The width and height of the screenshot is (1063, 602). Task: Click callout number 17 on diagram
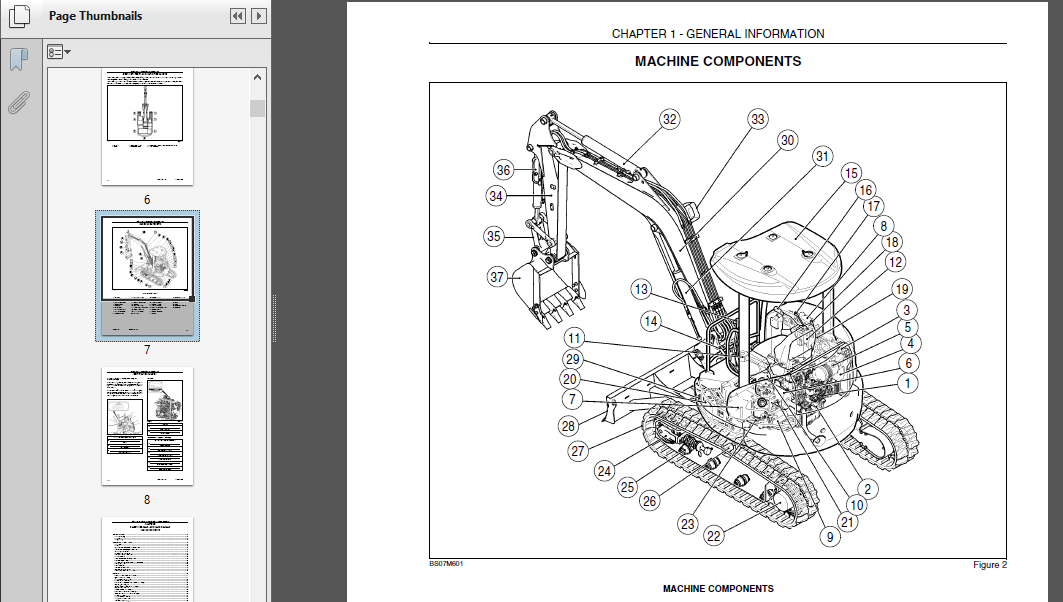coord(874,206)
